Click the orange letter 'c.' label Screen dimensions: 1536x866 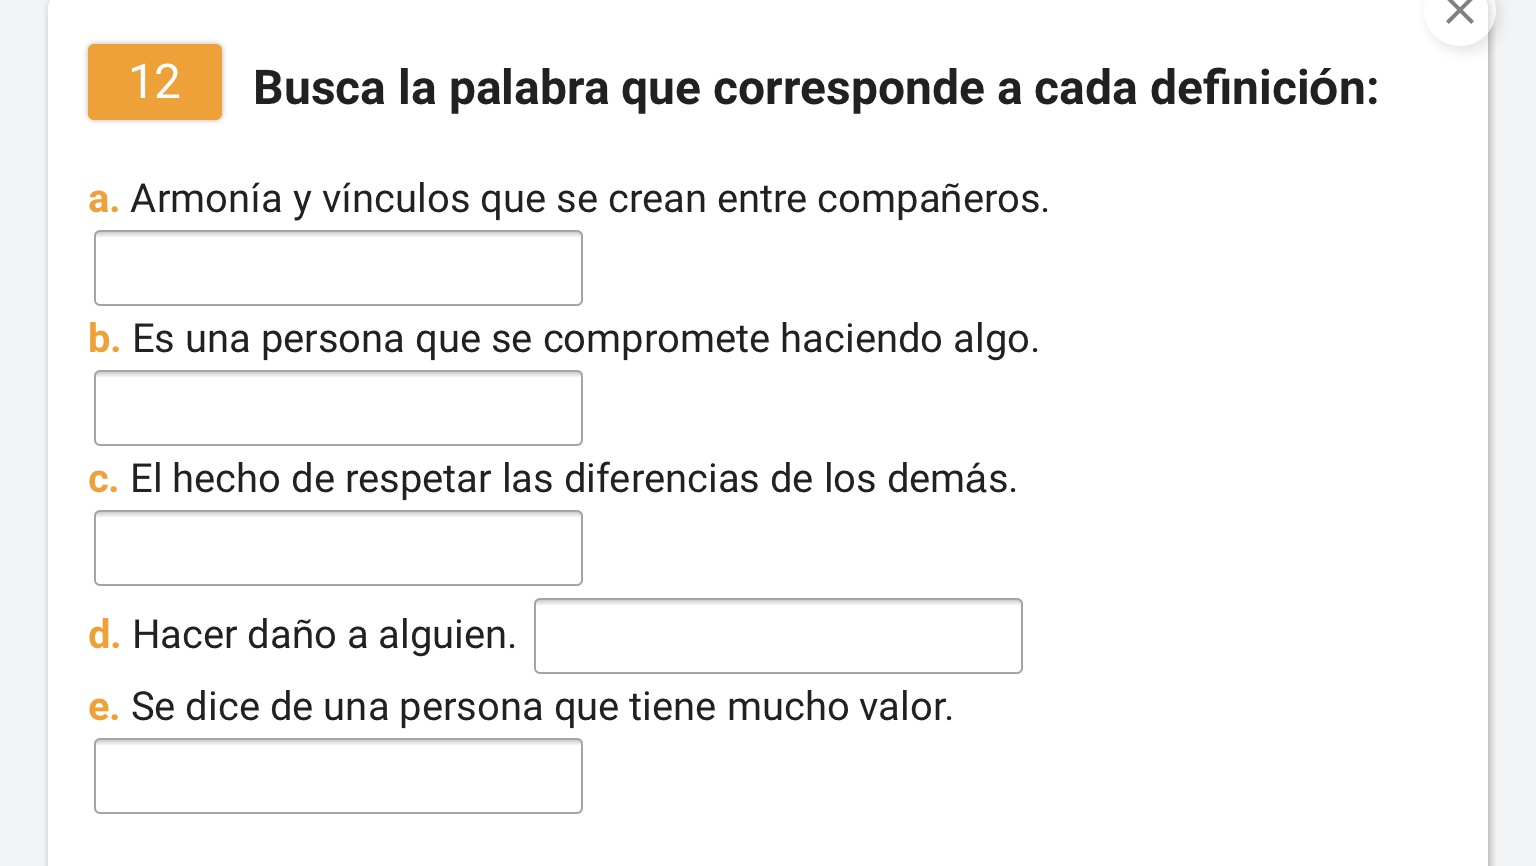[x=103, y=479]
